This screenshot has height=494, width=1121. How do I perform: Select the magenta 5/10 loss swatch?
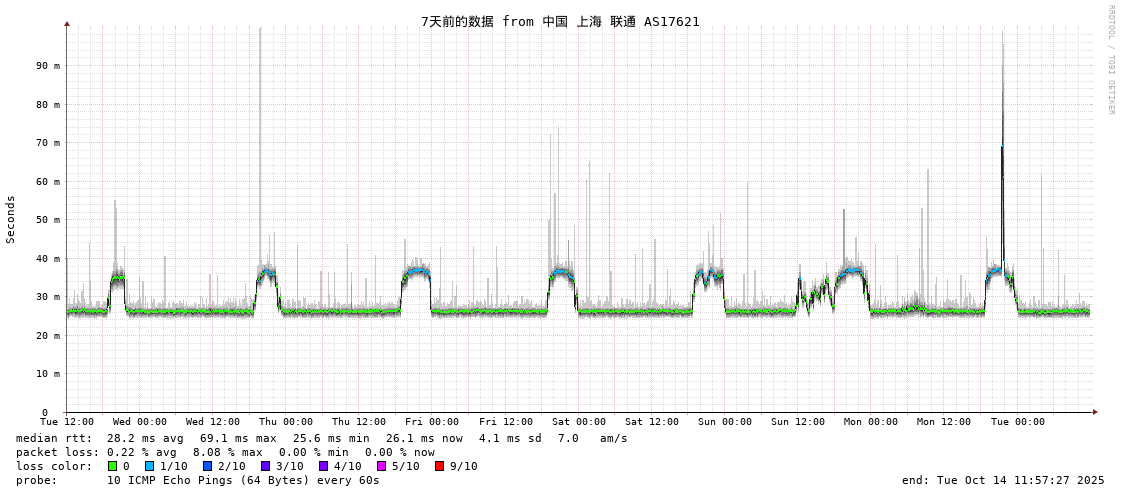point(381,466)
